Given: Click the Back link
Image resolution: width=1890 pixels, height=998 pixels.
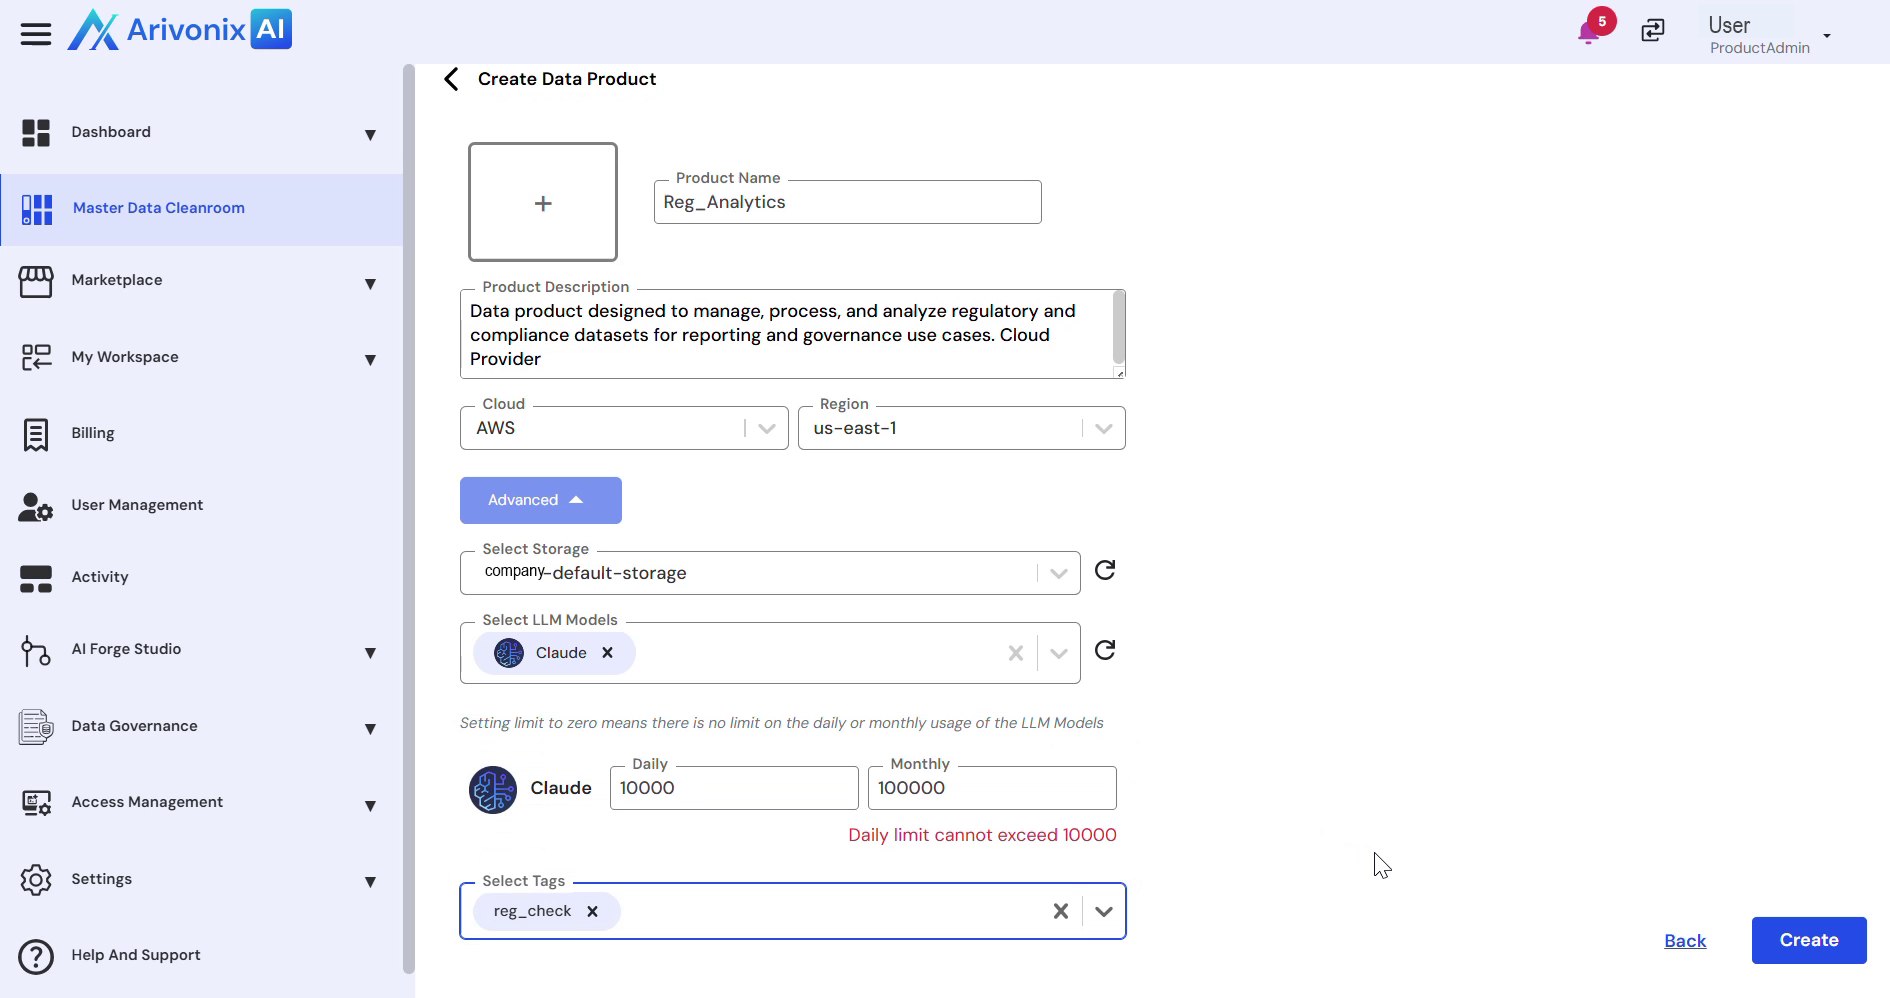Looking at the screenshot, I should (1685, 940).
